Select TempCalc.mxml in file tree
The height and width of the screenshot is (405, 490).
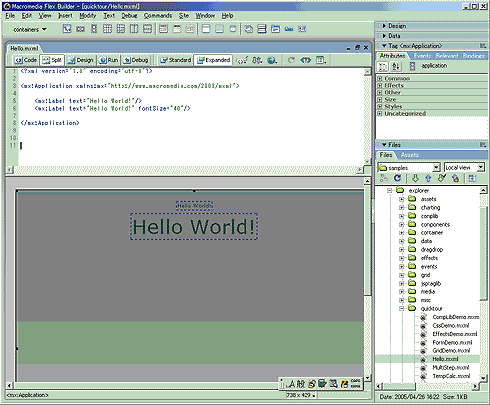click(451, 376)
